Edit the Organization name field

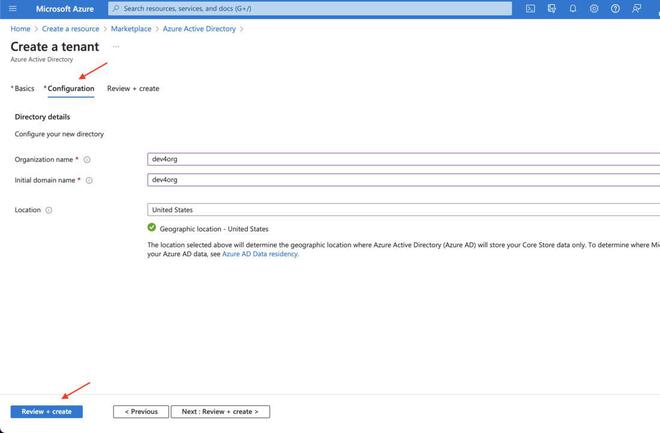(x=404, y=159)
